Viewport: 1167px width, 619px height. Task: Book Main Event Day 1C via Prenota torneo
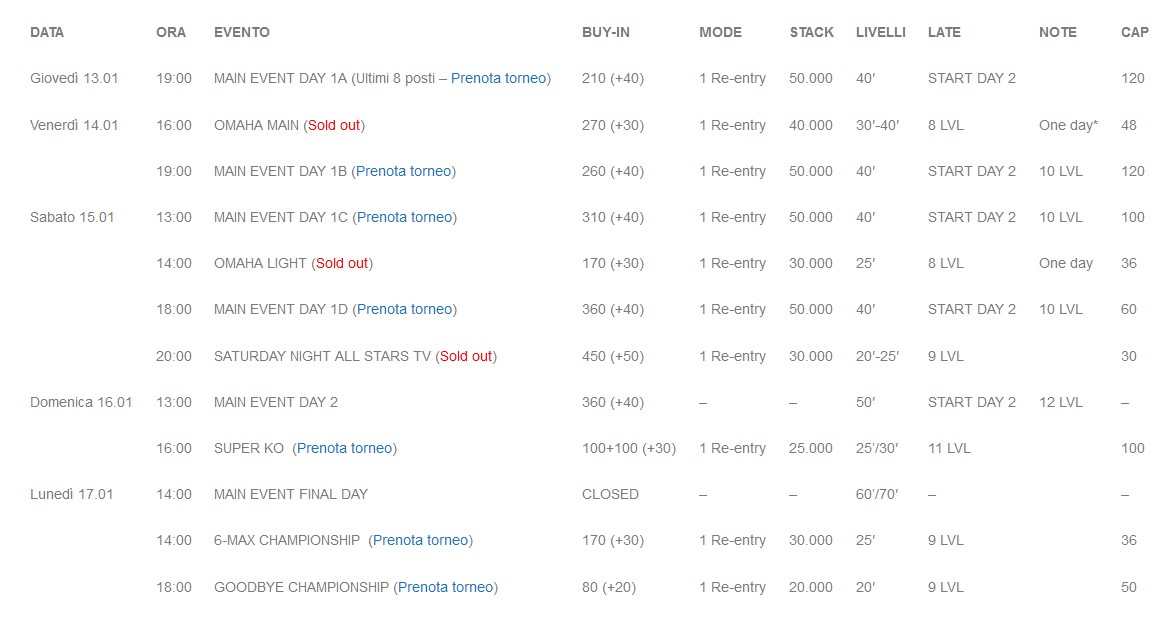point(404,217)
